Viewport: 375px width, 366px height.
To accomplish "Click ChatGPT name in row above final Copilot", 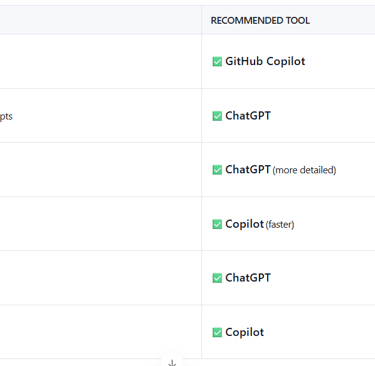I will [x=248, y=278].
